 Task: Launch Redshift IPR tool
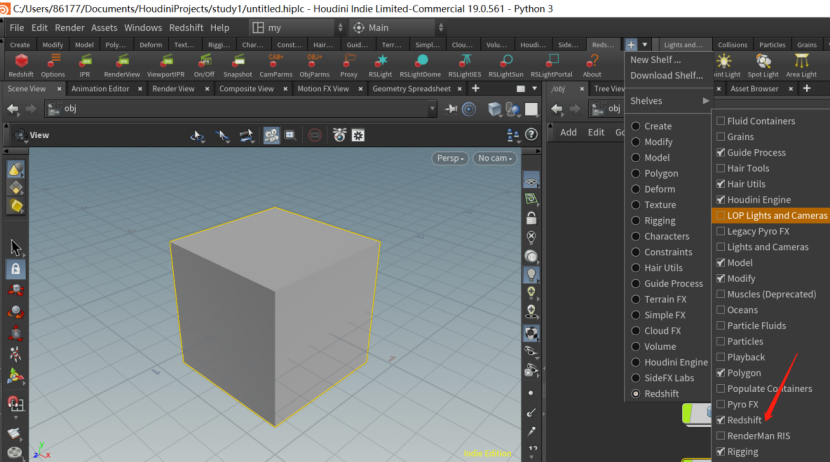point(85,65)
